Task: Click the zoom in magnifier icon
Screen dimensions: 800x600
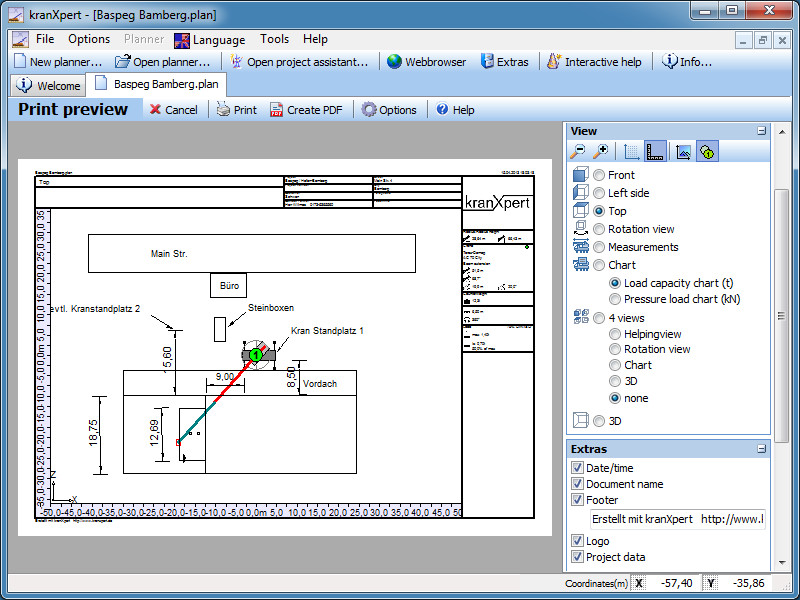Action: [x=601, y=152]
